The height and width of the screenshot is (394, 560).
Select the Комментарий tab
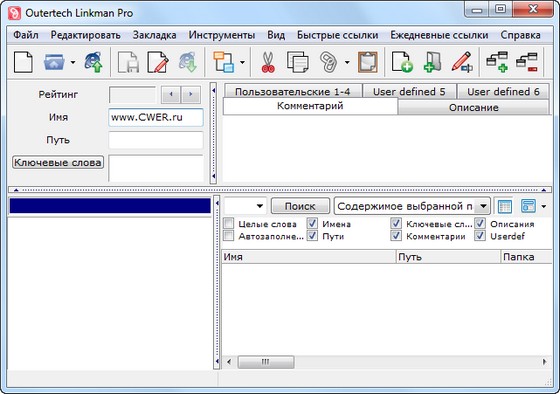tap(310, 106)
